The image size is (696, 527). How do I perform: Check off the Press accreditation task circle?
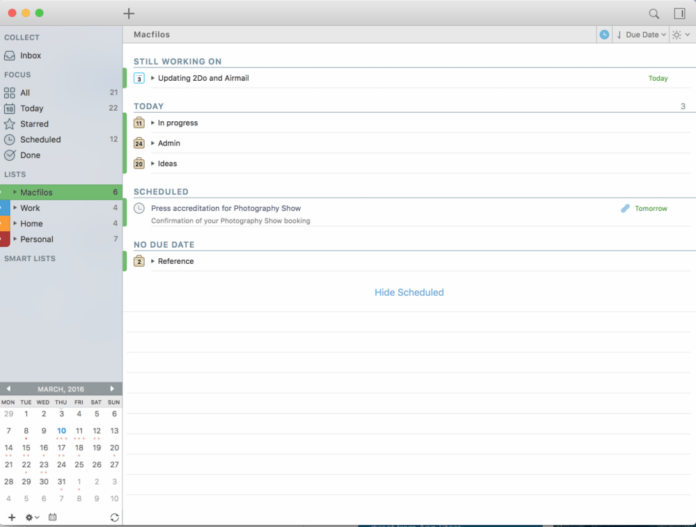point(139,208)
